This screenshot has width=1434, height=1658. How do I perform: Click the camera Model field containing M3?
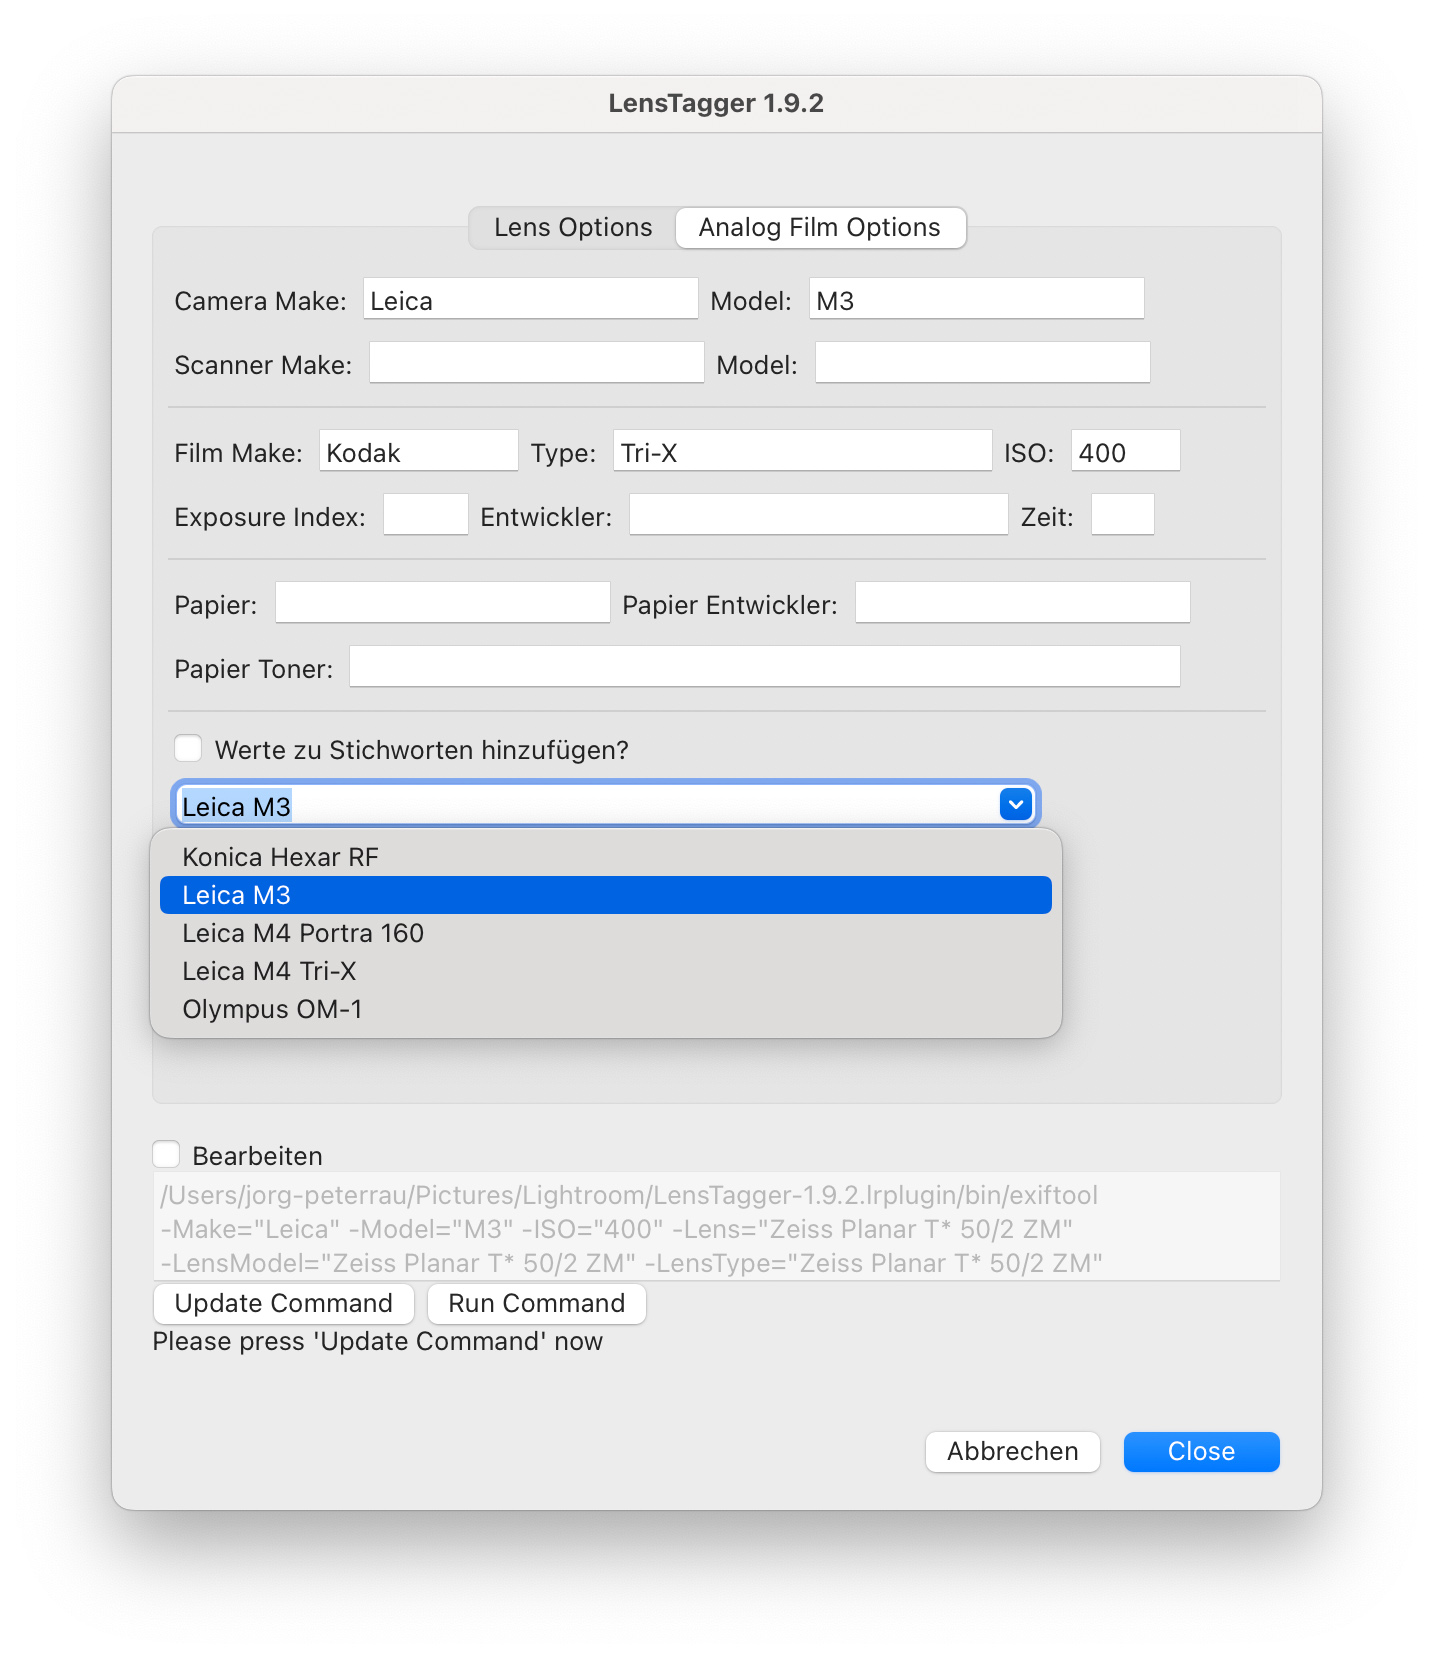976,299
